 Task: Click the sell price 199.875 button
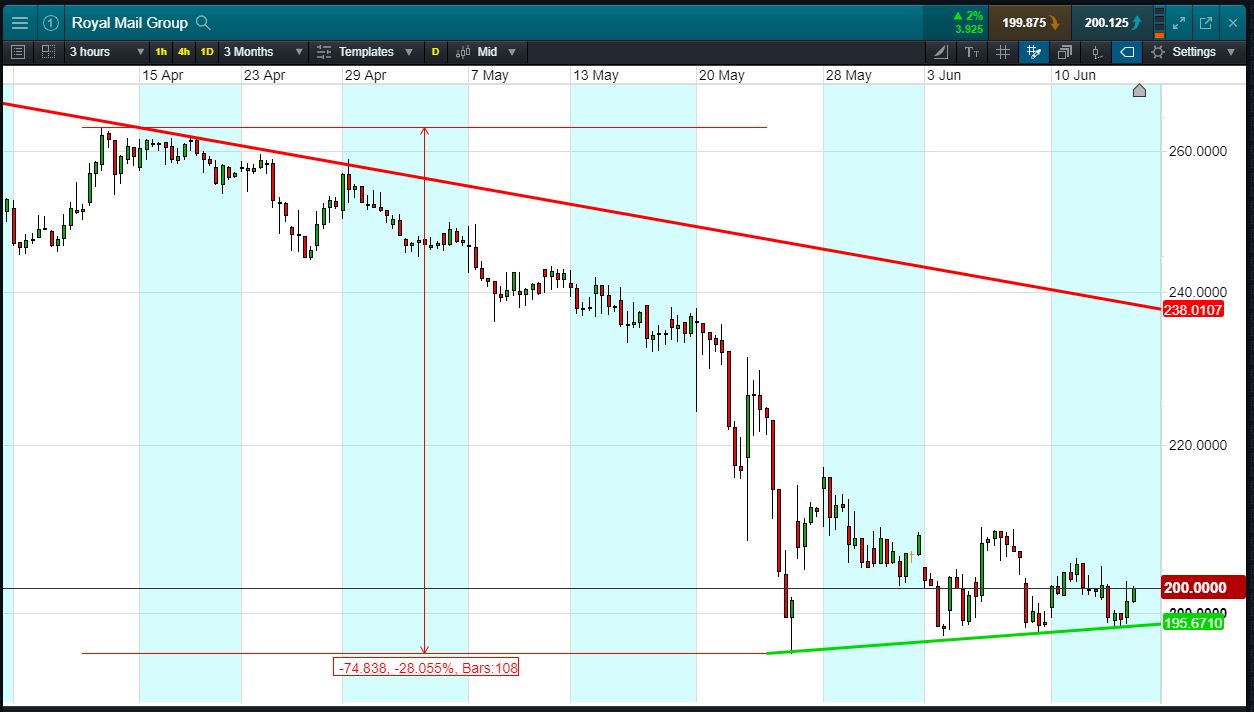(1030, 22)
